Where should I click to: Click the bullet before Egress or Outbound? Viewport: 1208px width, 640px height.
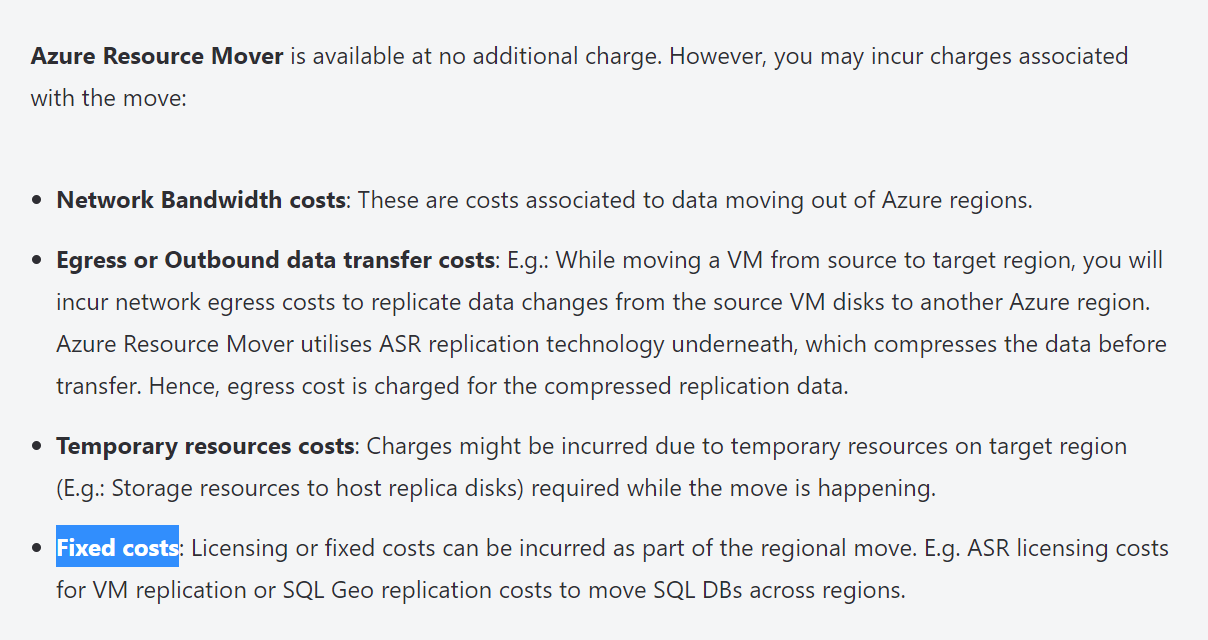(37, 261)
